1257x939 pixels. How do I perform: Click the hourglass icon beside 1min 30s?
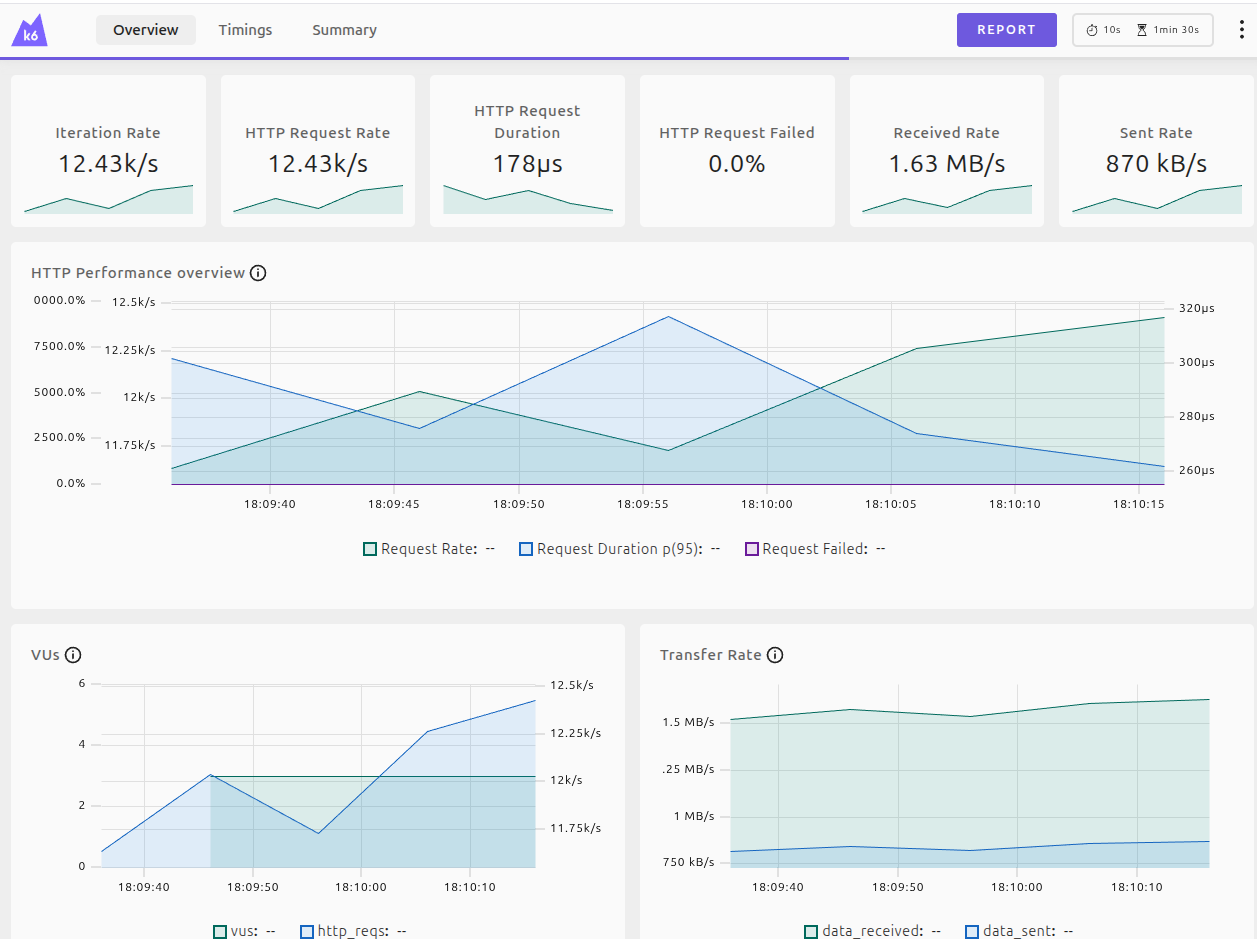[x=1142, y=30]
